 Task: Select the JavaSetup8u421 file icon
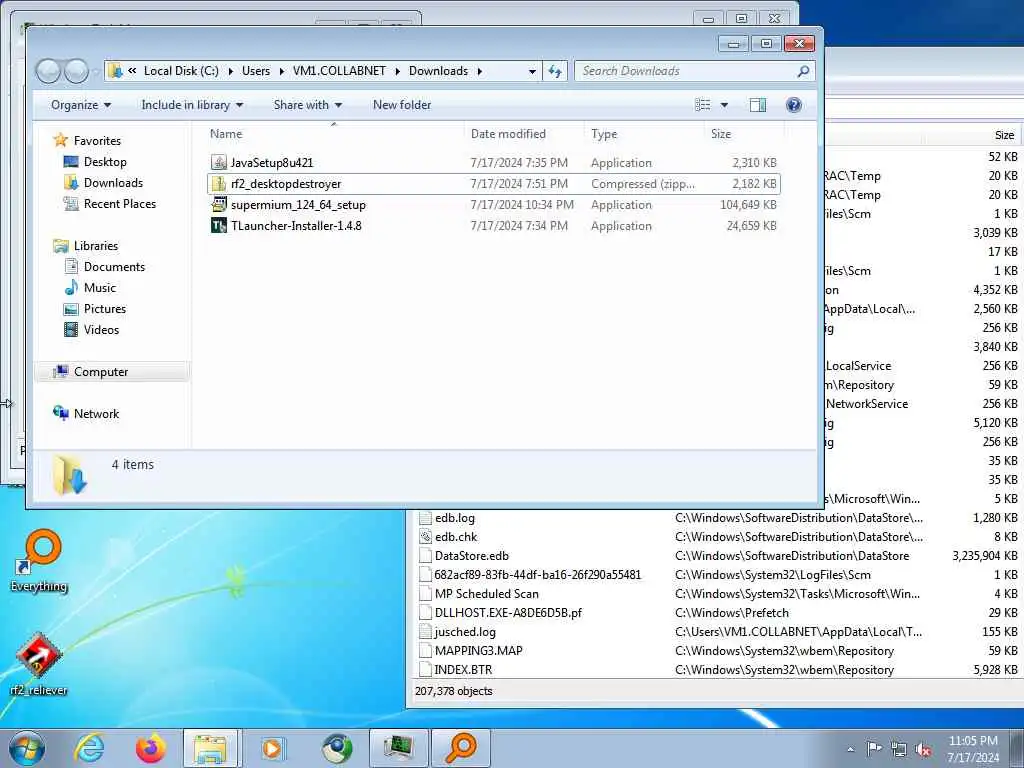(219, 163)
